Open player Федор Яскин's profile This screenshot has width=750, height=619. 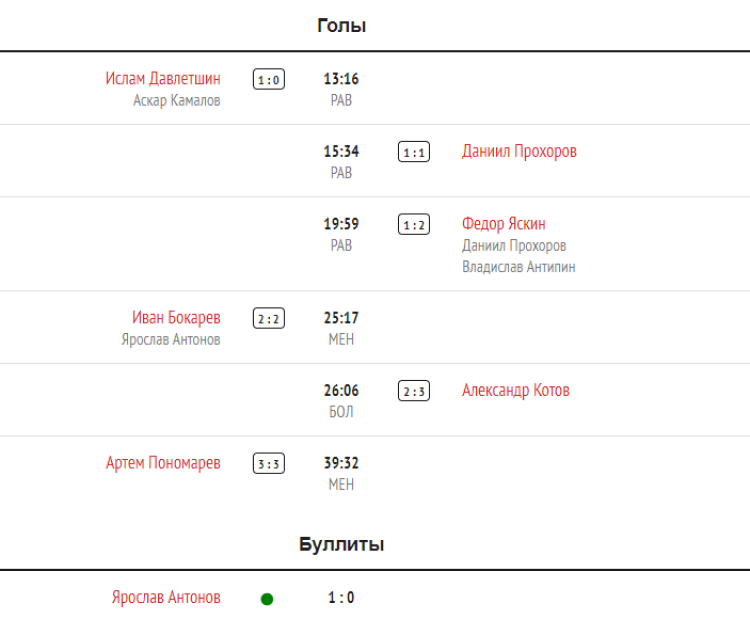[x=504, y=224]
